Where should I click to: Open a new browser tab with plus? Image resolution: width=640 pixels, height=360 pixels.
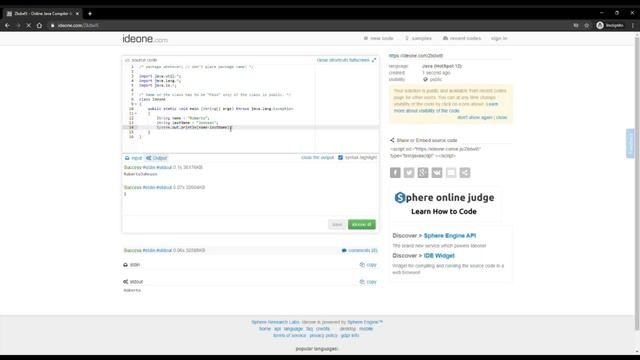click(90, 13)
